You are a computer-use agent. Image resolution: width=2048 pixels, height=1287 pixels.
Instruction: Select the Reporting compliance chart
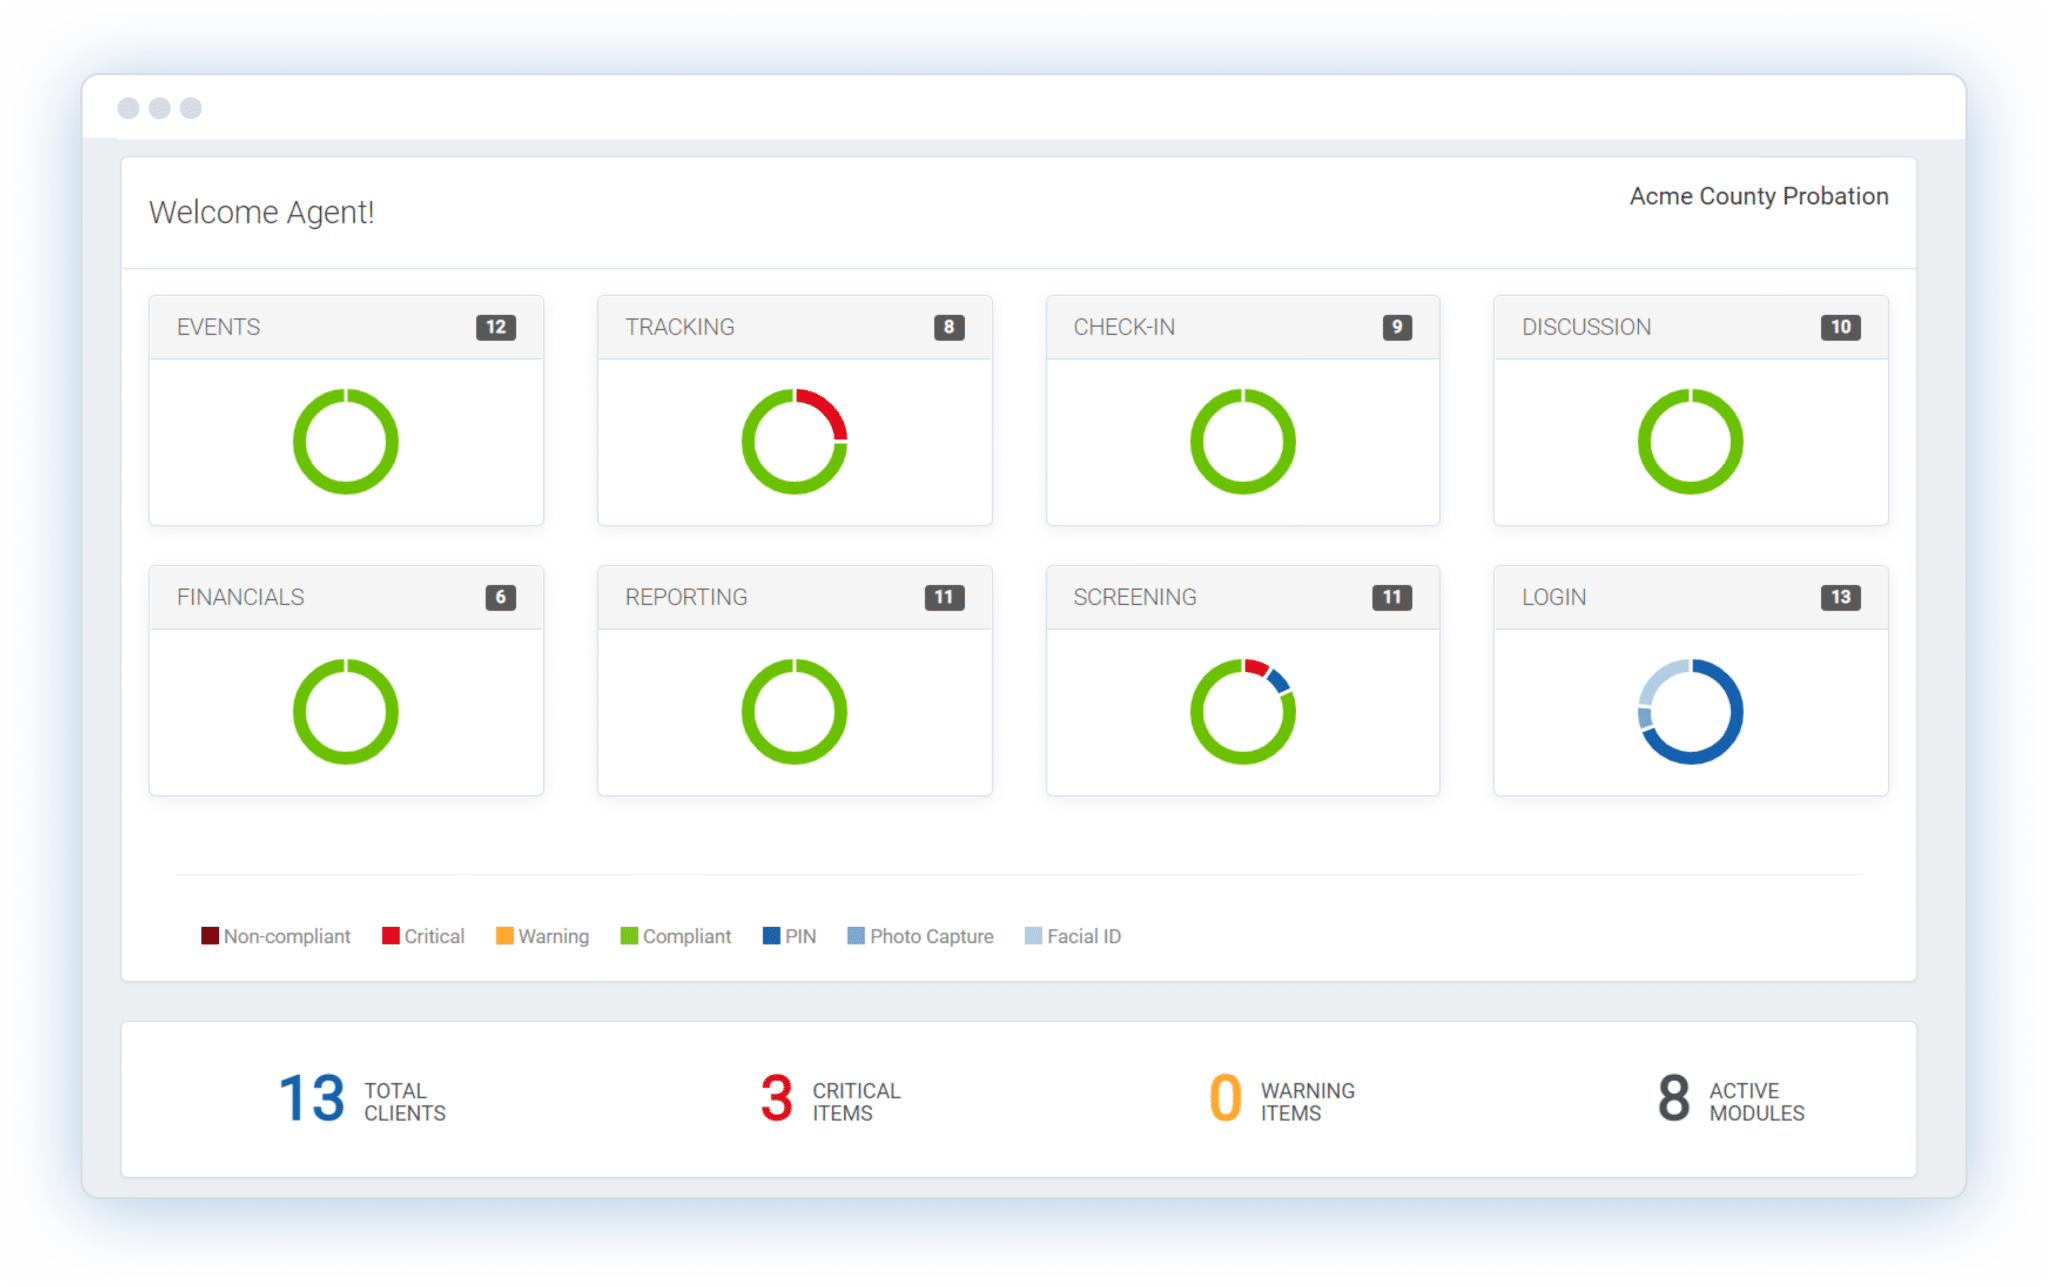pyautogui.click(x=794, y=712)
